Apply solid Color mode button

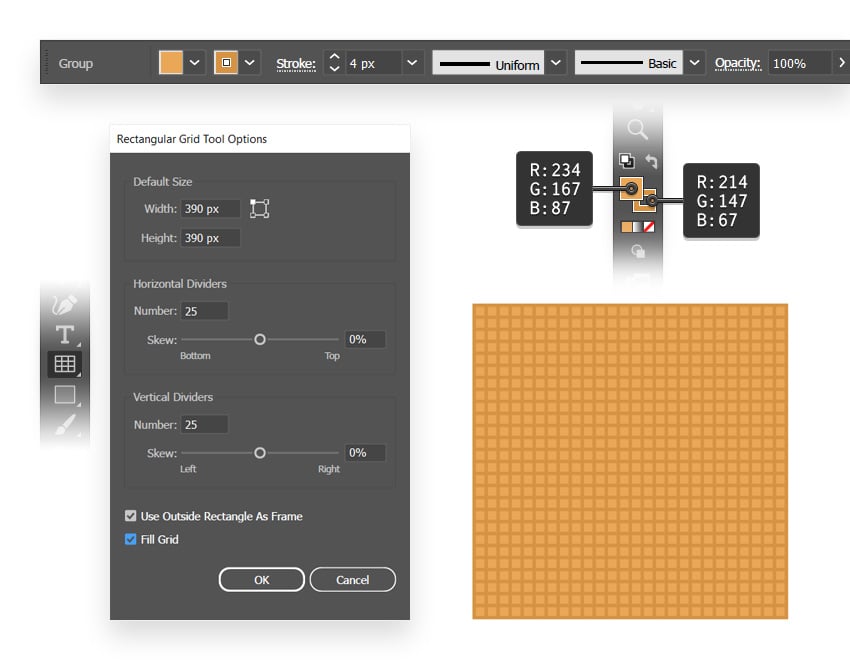coord(626,227)
